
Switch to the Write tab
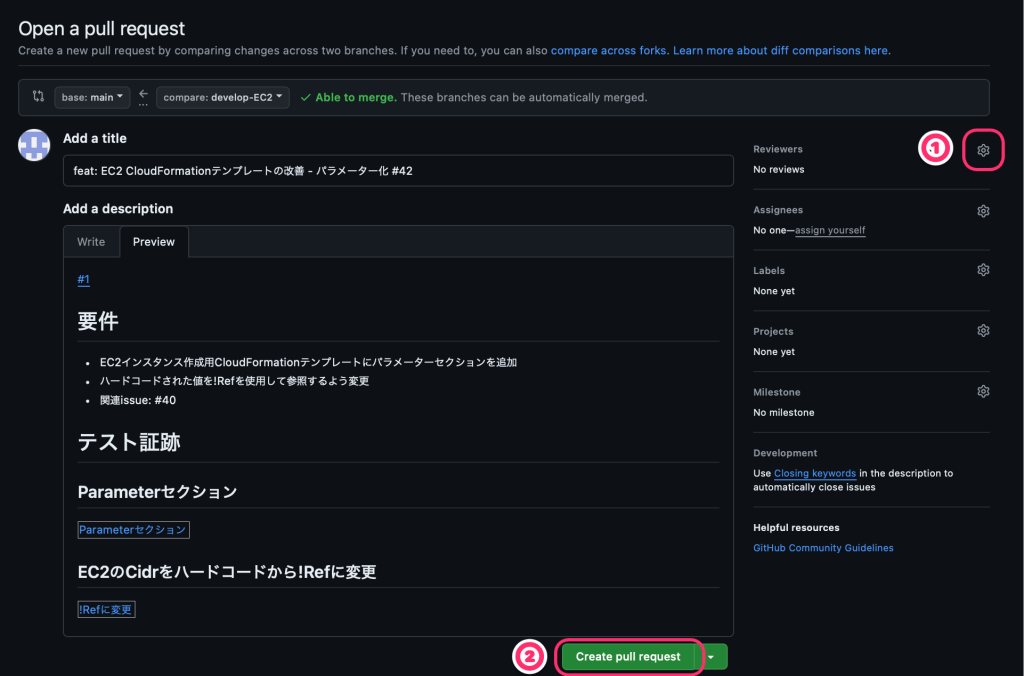91,242
